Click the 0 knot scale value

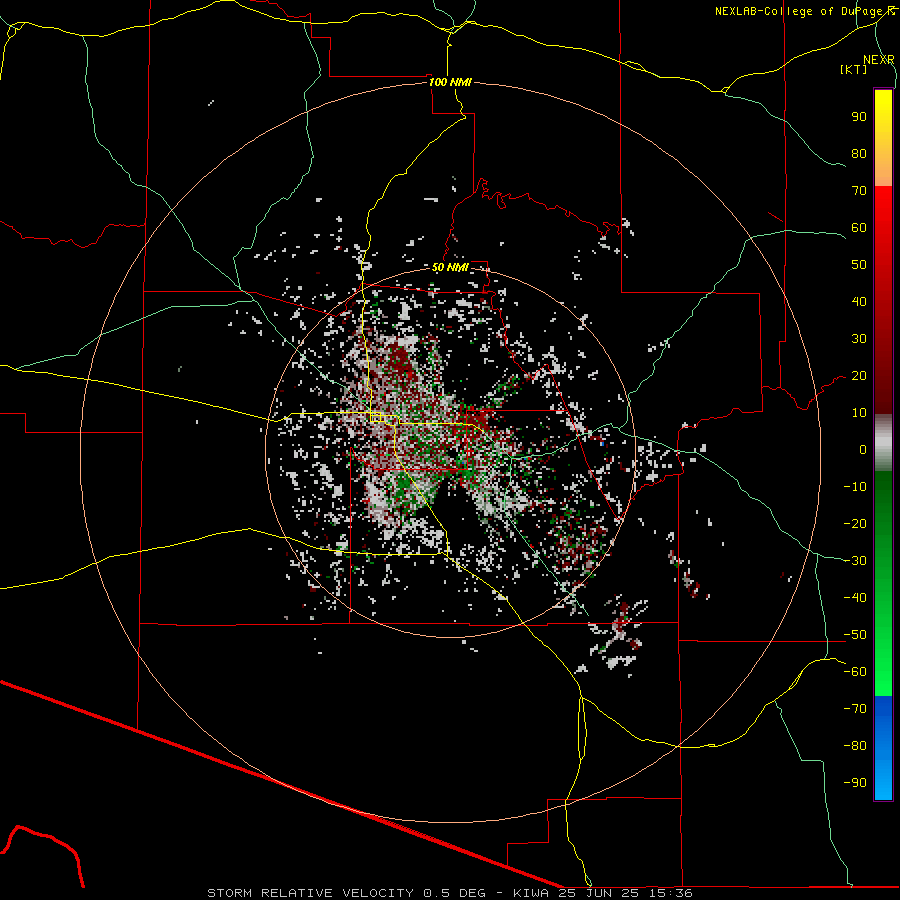pyautogui.click(x=863, y=449)
